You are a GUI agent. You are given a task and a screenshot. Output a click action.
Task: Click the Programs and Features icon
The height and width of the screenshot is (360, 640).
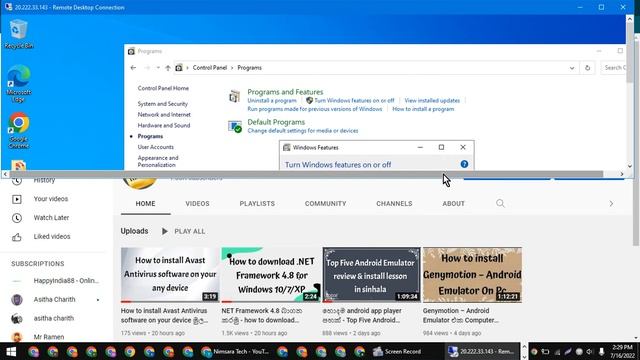point(234,96)
